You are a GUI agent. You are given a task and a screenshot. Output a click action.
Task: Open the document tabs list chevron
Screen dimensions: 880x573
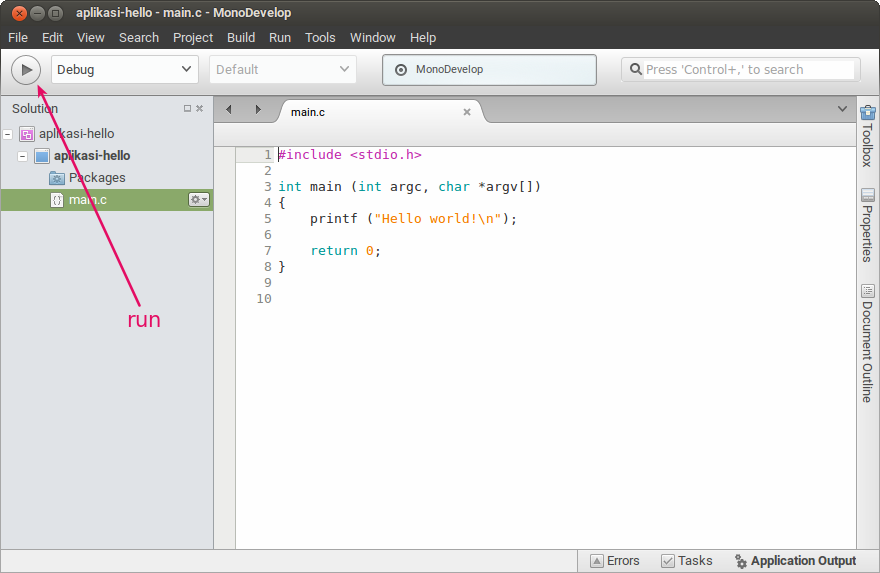(x=842, y=109)
